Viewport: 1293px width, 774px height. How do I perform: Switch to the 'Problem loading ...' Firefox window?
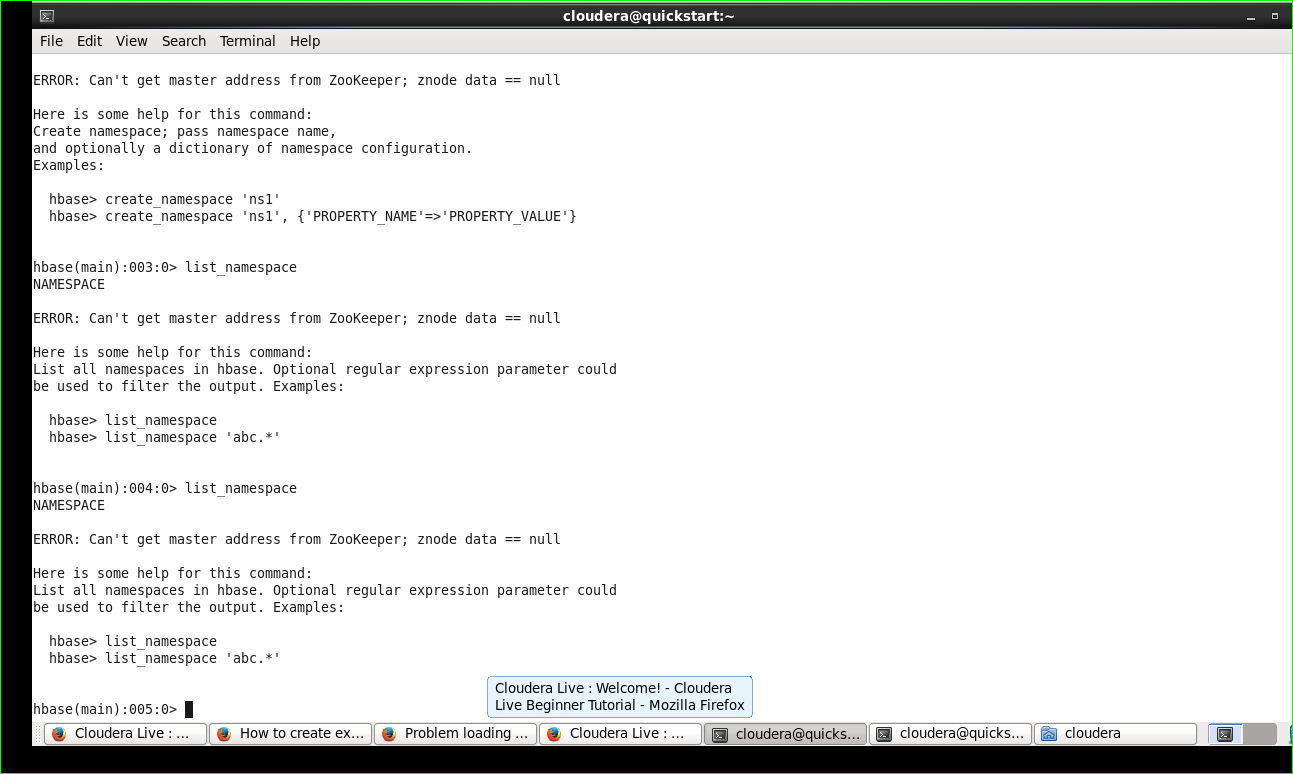click(x=455, y=733)
